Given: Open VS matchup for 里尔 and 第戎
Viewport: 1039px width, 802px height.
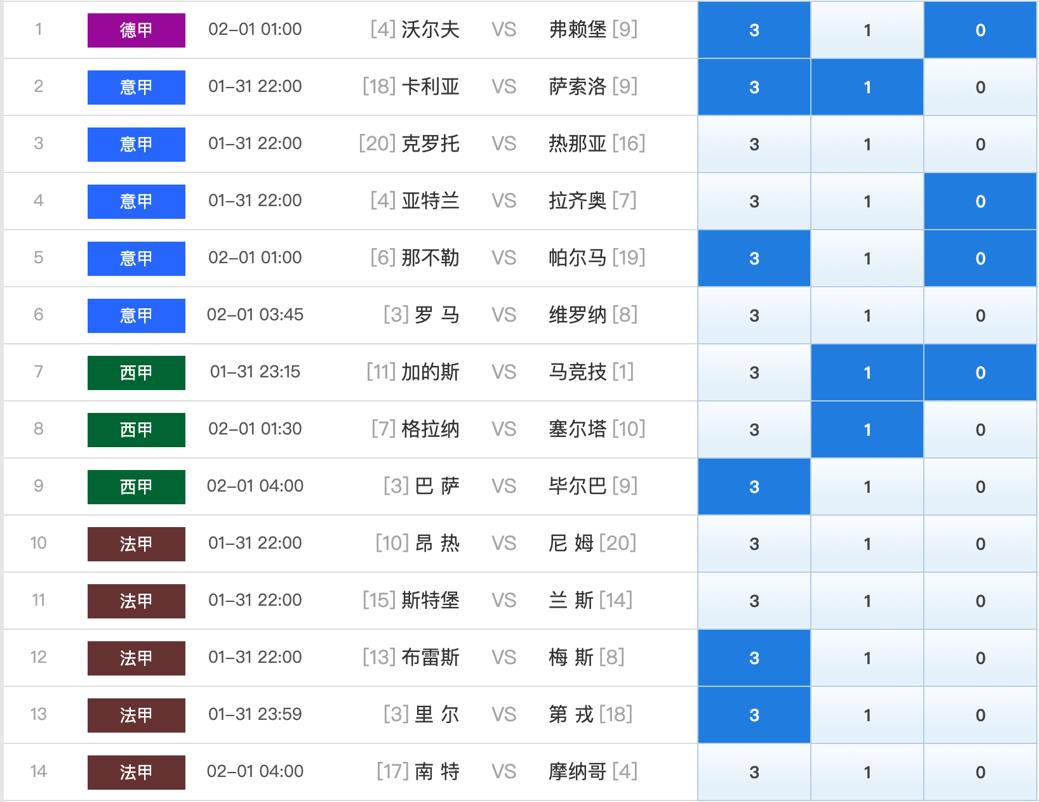Looking at the screenshot, I should point(504,714).
